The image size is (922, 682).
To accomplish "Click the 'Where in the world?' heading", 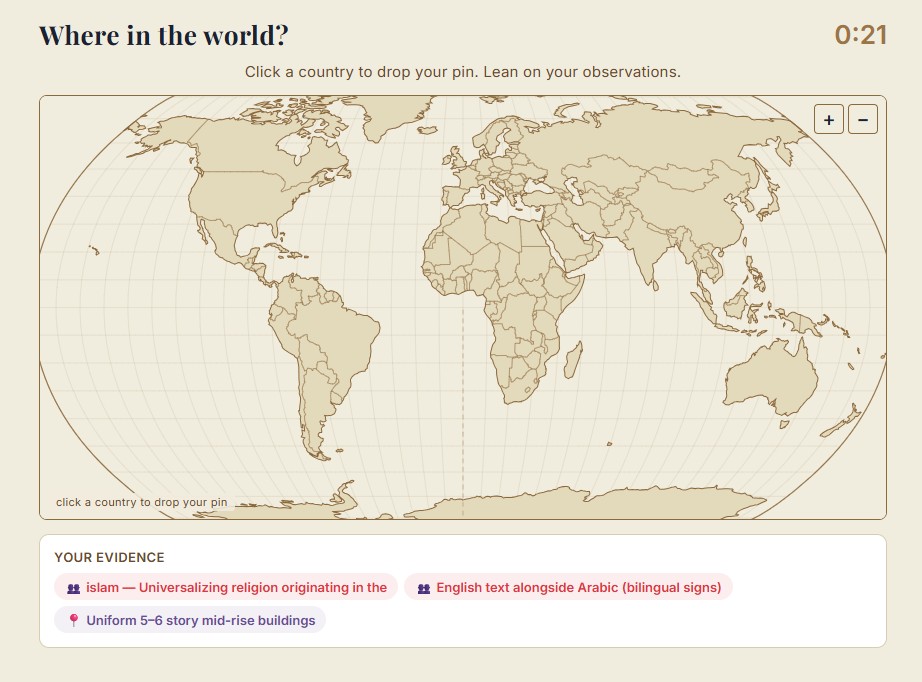I will tap(163, 35).
